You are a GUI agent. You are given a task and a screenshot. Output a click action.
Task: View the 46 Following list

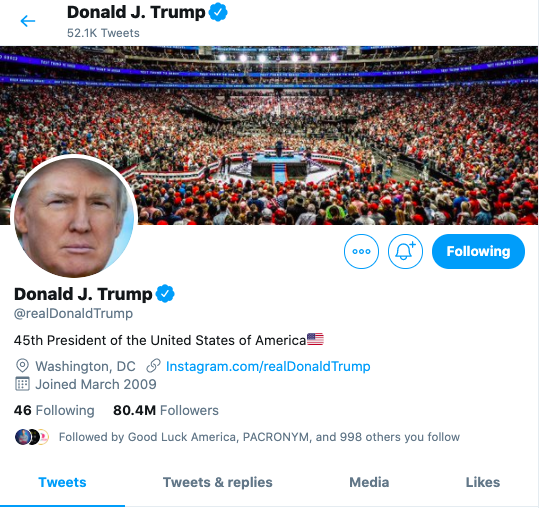coord(54,411)
